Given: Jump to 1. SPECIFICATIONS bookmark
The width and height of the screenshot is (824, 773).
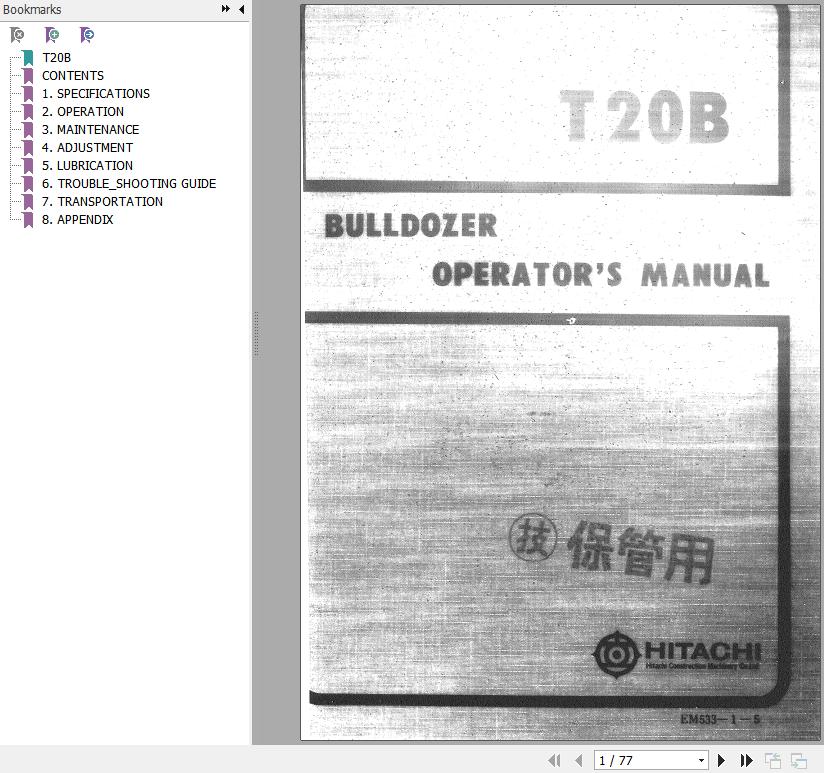Looking at the screenshot, I should click(96, 94).
